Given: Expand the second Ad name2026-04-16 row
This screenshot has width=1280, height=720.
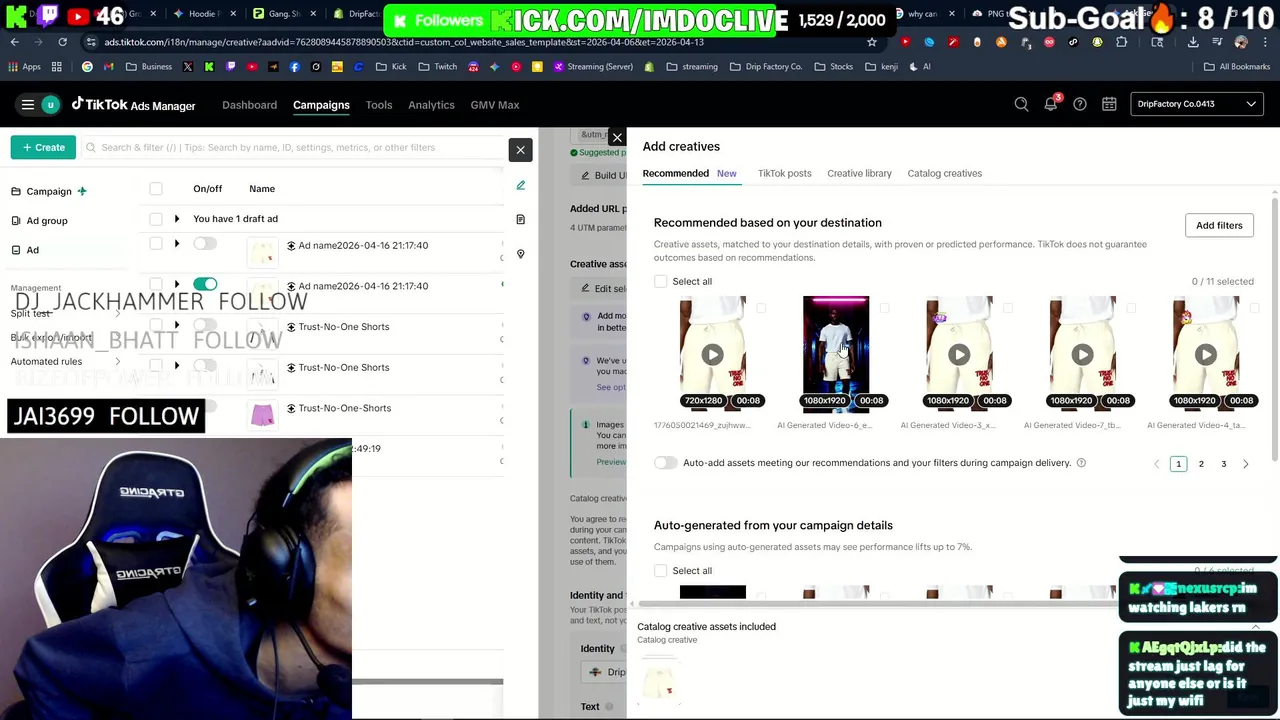Looking at the screenshot, I should pyautogui.click(x=177, y=285).
